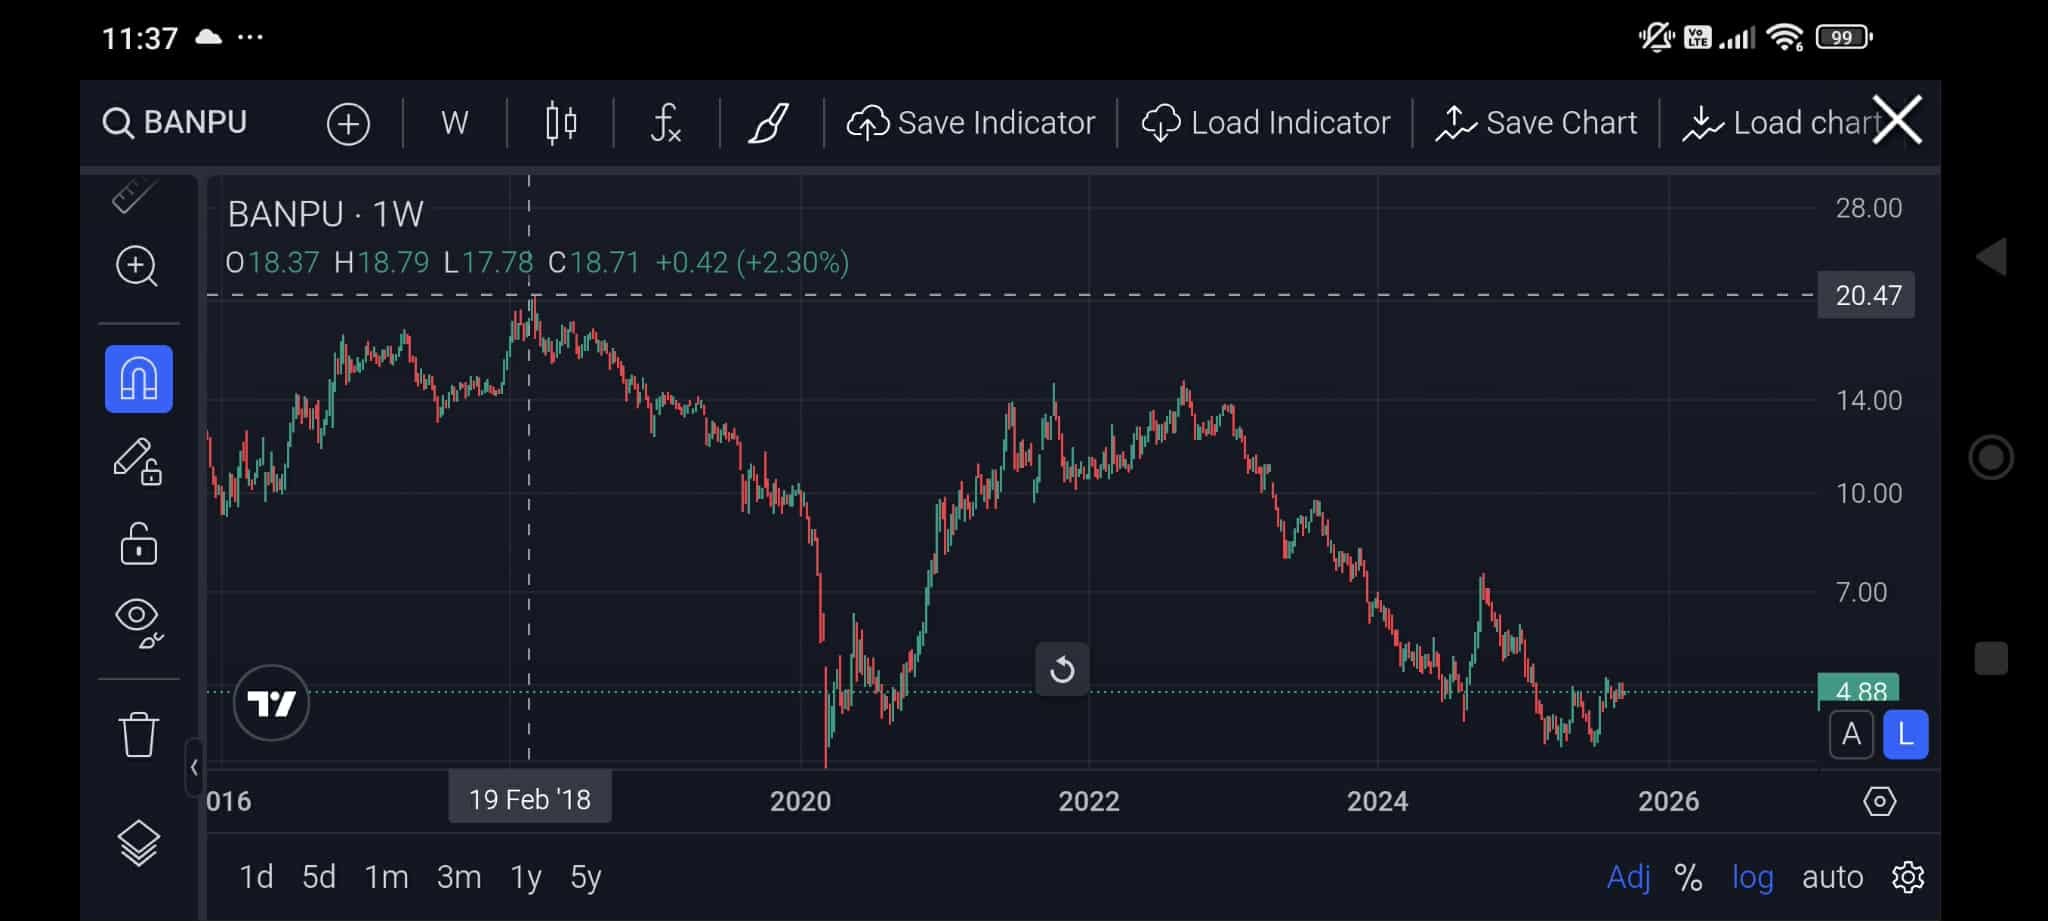Tap the Android home circle
Image resolution: width=2048 pixels, height=921 pixels.
[1991, 458]
